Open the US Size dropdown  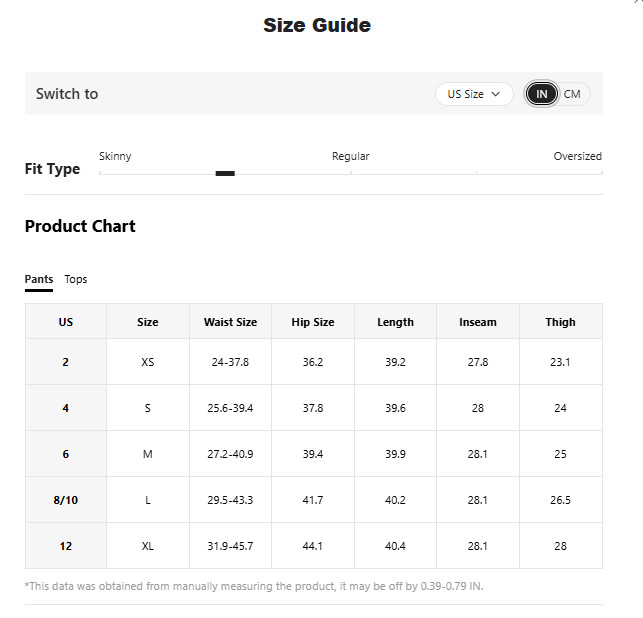474,94
